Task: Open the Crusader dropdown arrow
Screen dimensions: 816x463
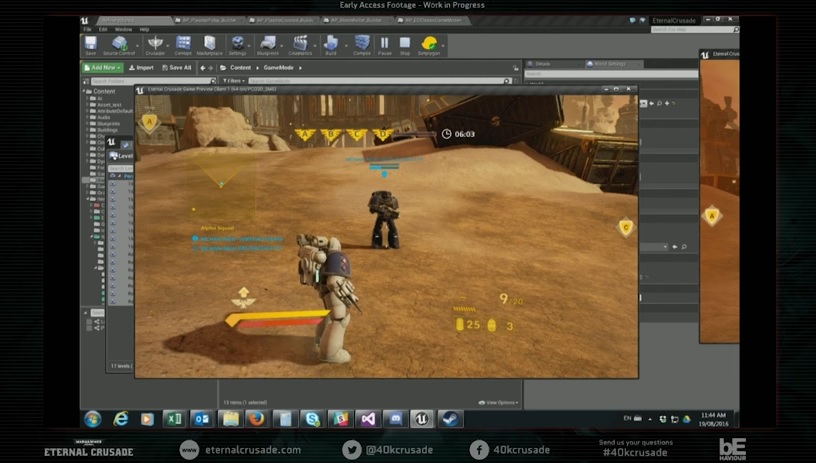Action: [x=168, y=46]
